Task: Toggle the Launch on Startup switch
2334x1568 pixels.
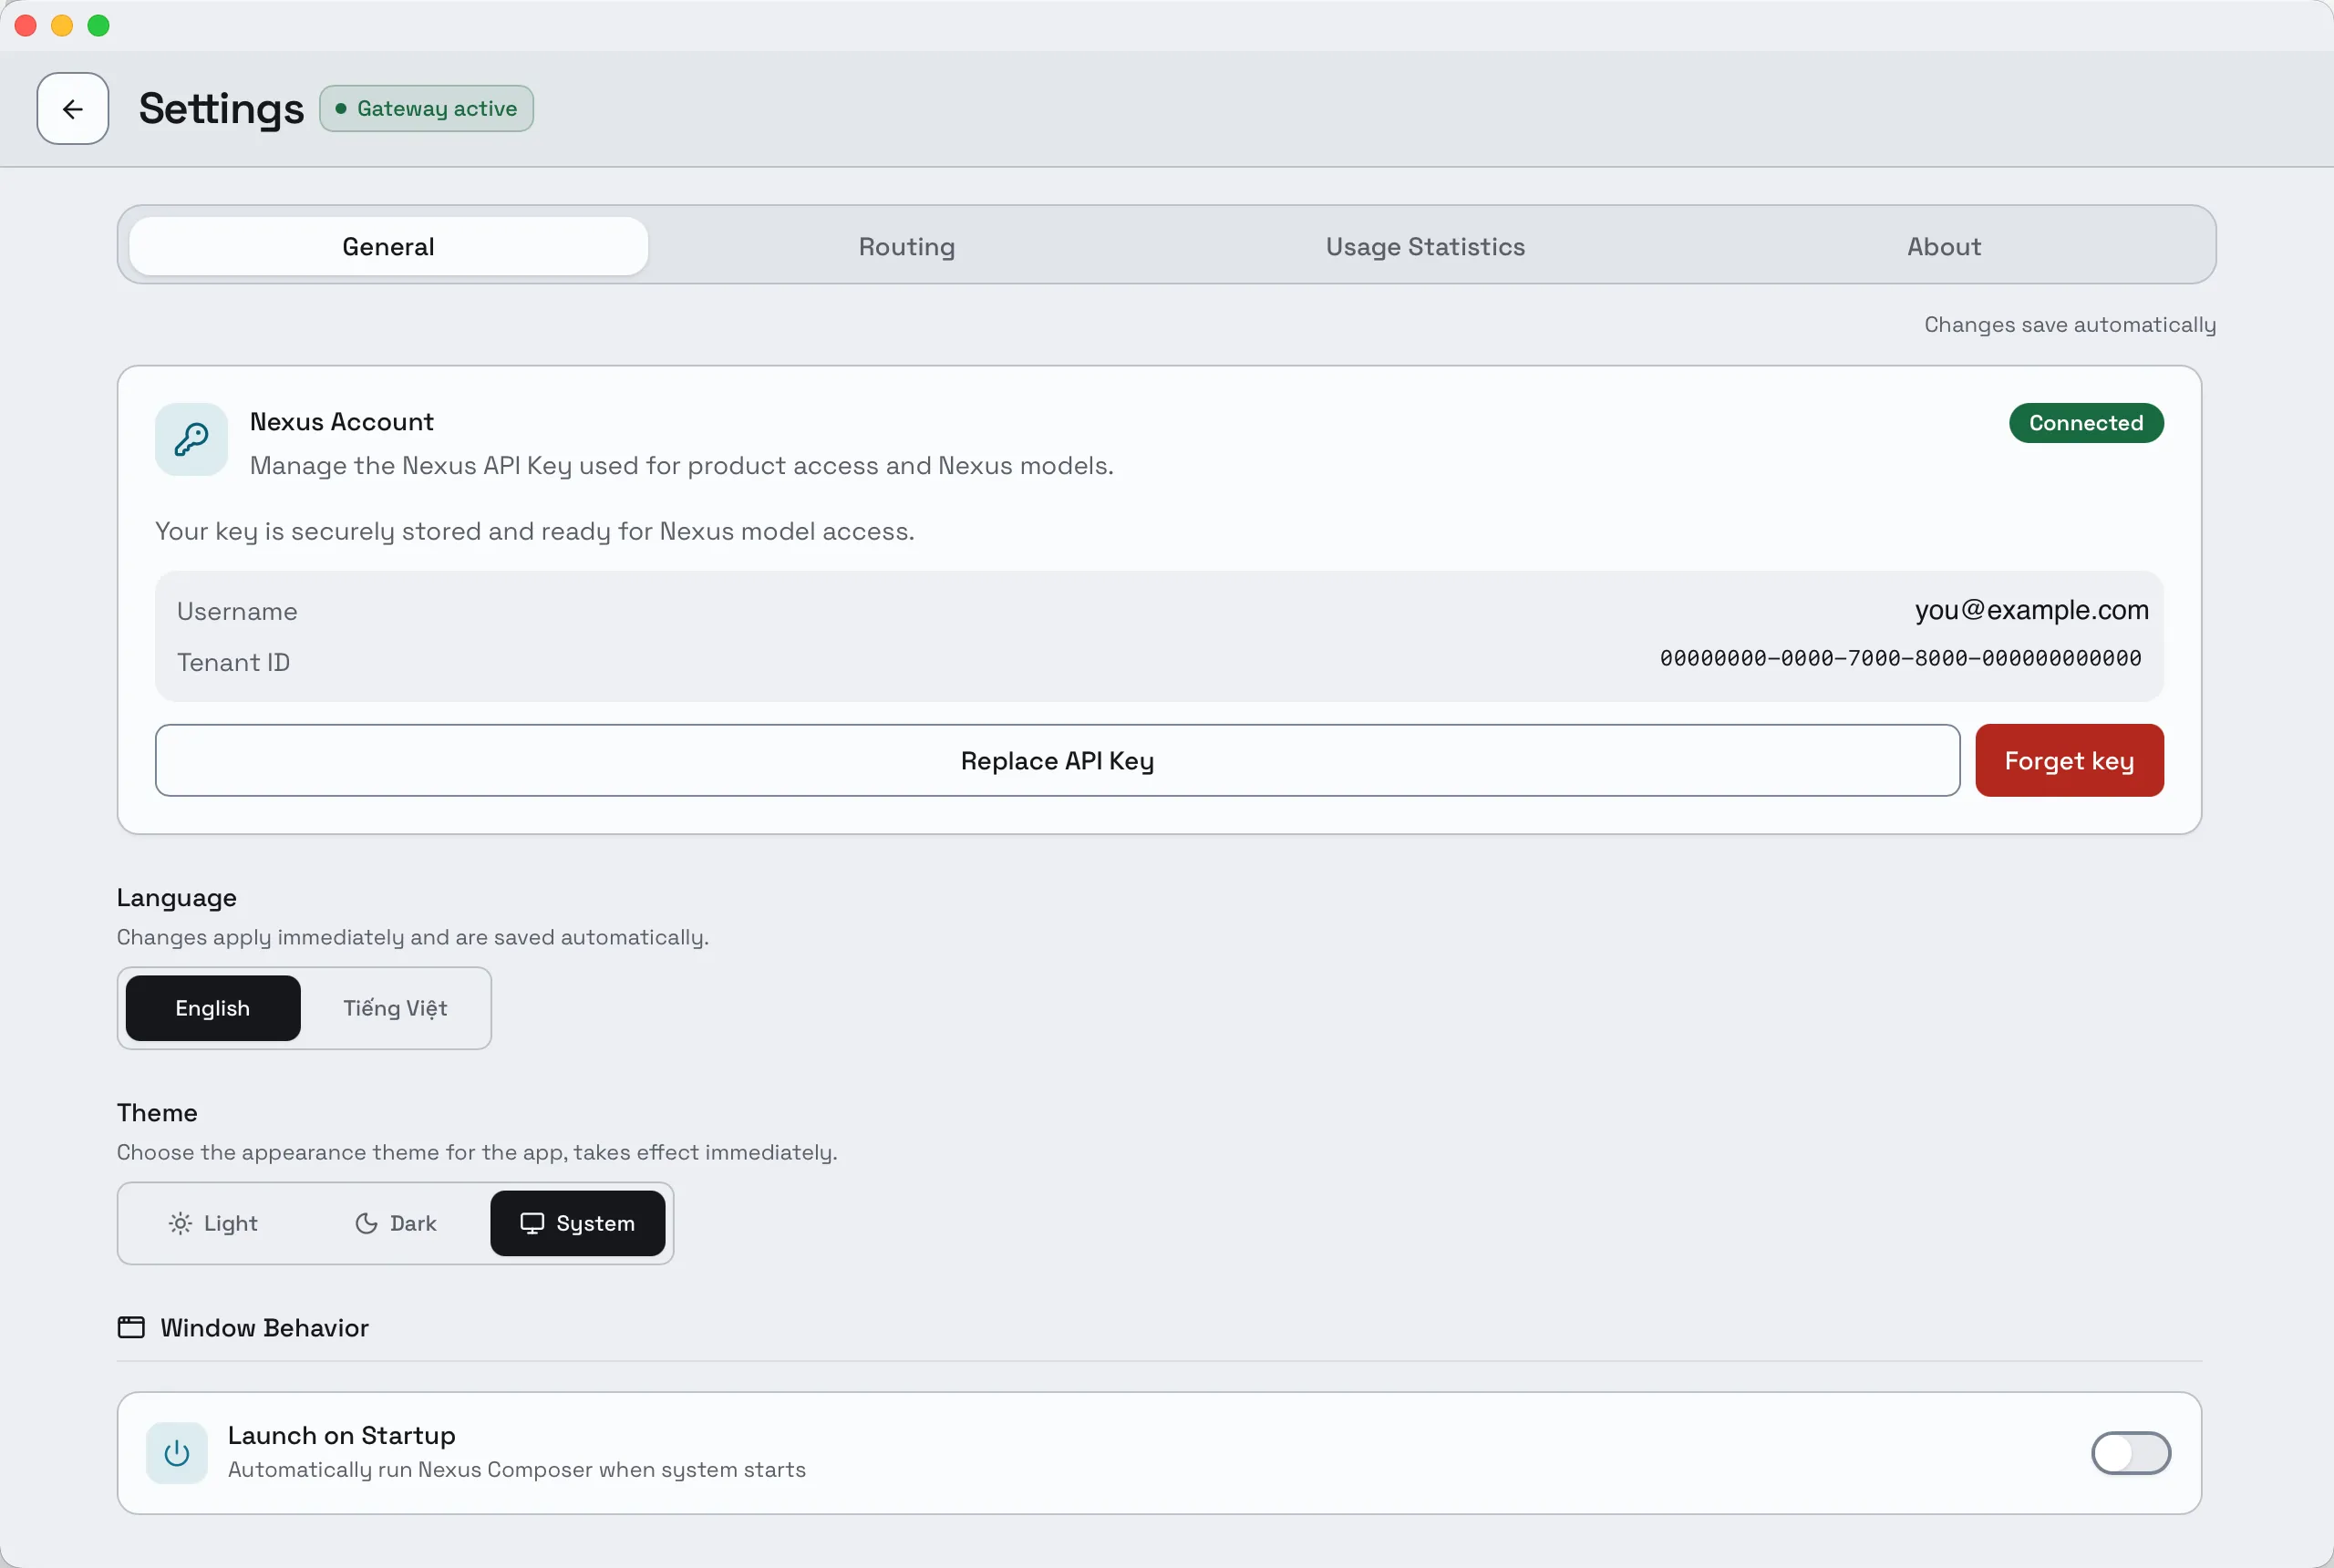Action: (x=2130, y=1453)
